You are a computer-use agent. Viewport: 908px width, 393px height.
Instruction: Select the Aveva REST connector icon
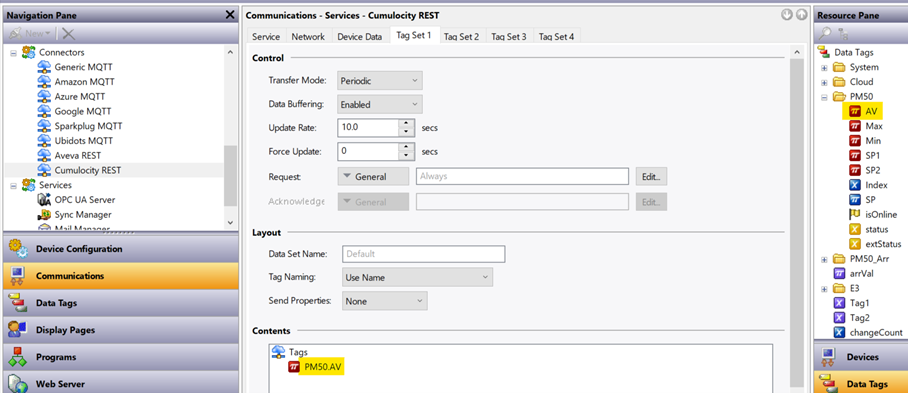coord(45,155)
